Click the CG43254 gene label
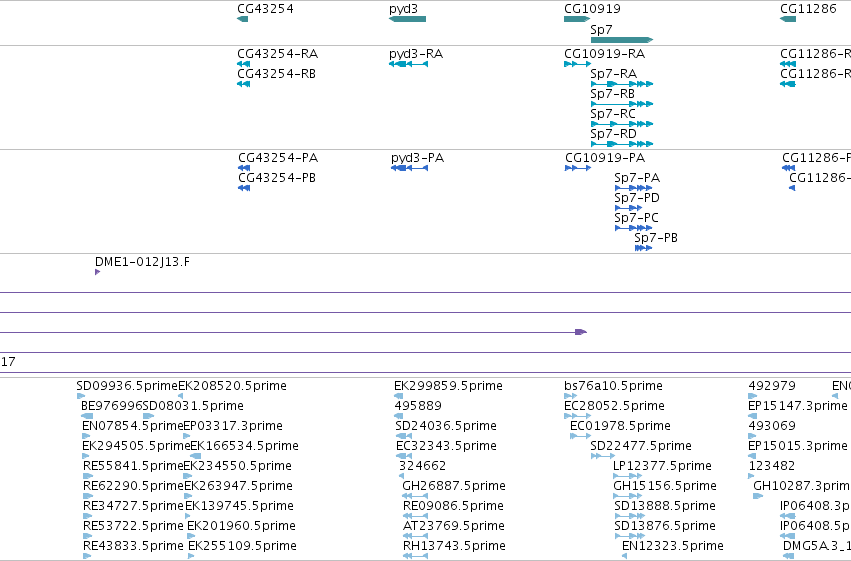This screenshot has height=561, width=851. point(265,9)
